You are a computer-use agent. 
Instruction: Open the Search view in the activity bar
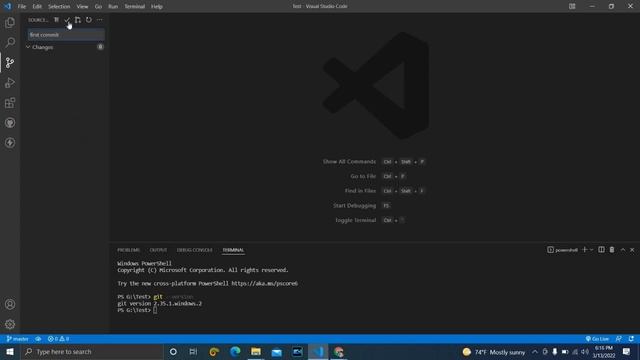tap(10, 42)
